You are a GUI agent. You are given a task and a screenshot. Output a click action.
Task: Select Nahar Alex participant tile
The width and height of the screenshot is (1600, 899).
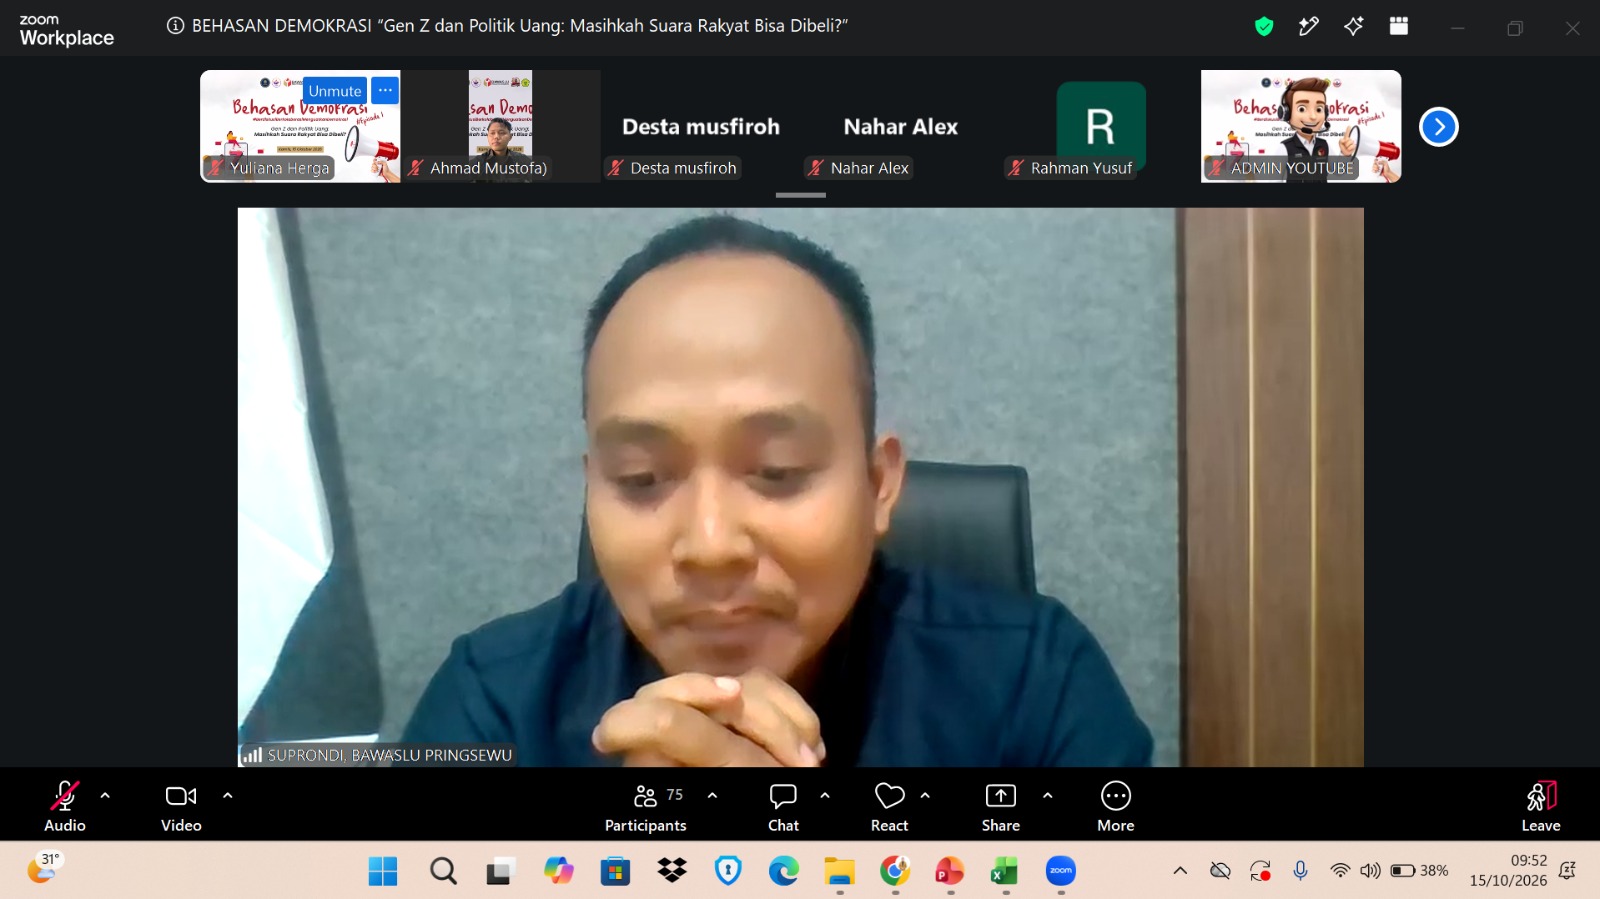900,126
